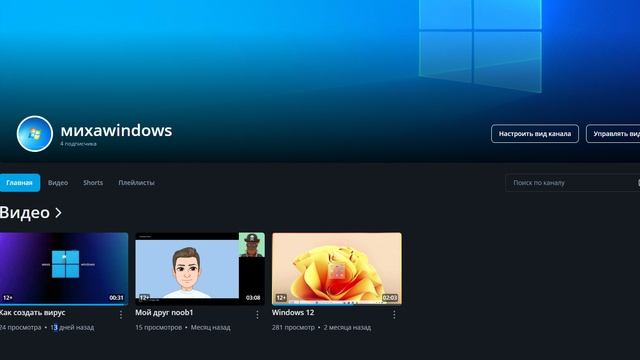Click the 281 просмотр text
The width and height of the screenshot is (640, 360).
click(x=293, y=327)
